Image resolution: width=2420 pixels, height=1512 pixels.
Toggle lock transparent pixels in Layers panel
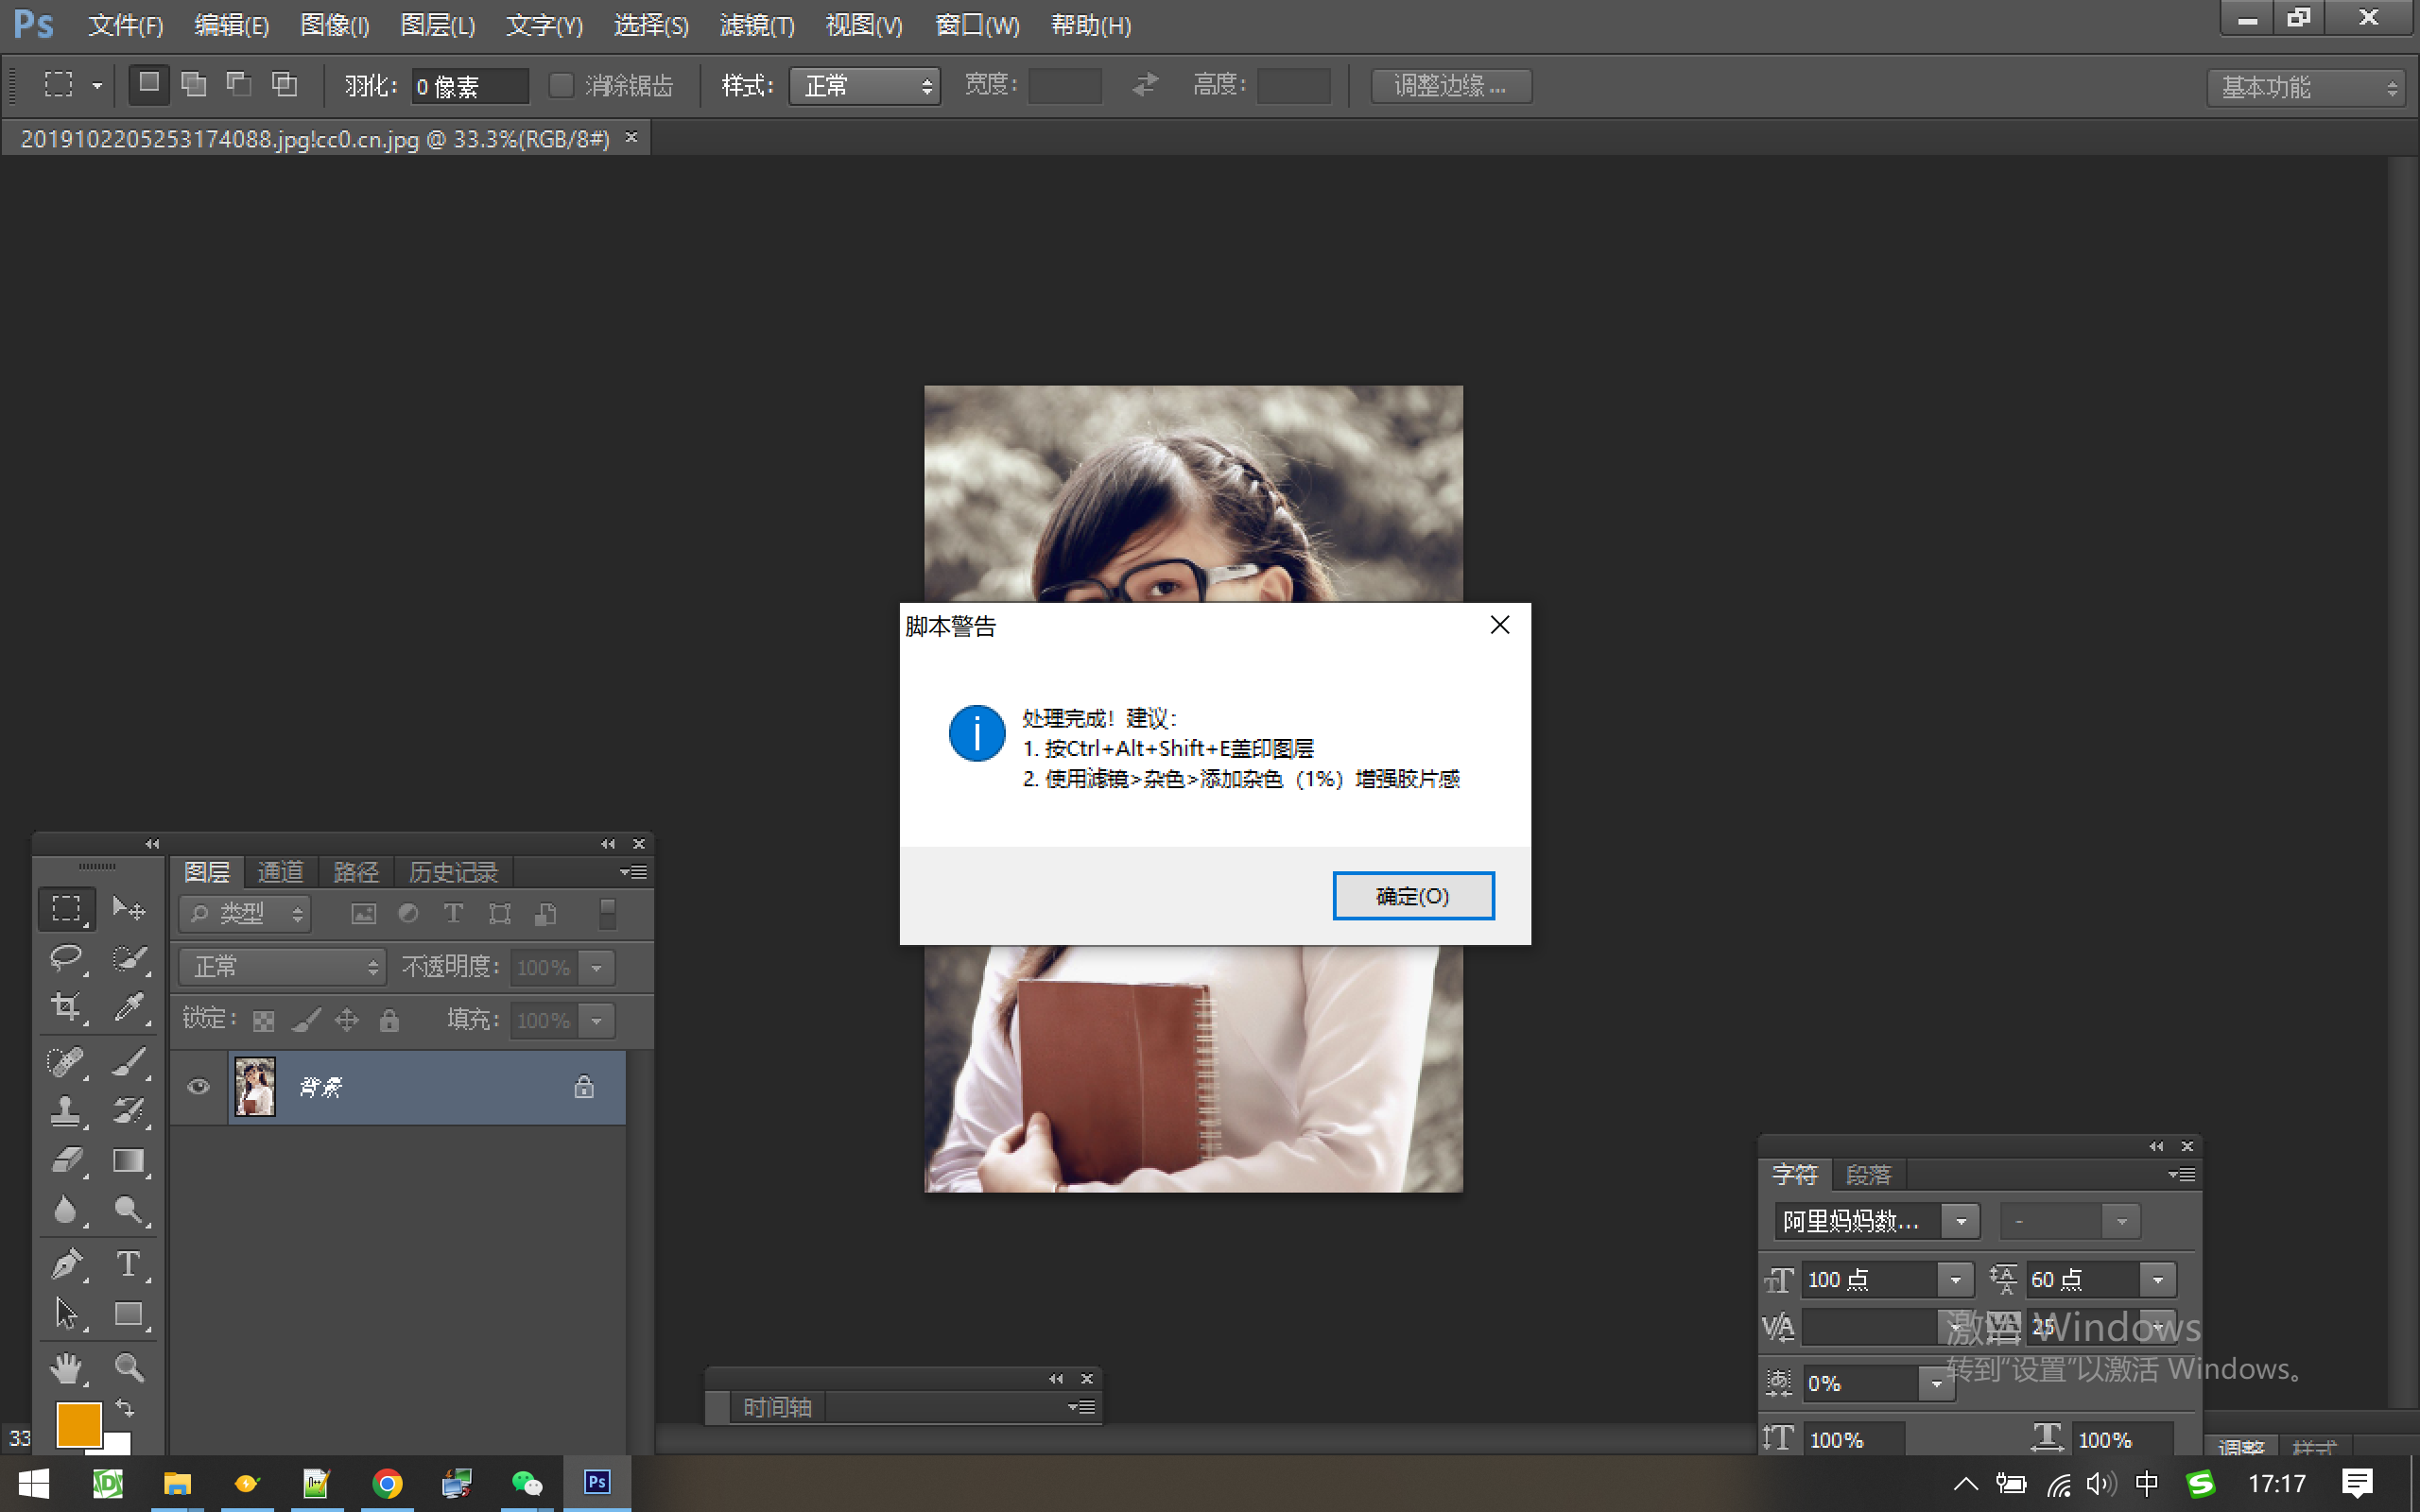coord(263,1019)
